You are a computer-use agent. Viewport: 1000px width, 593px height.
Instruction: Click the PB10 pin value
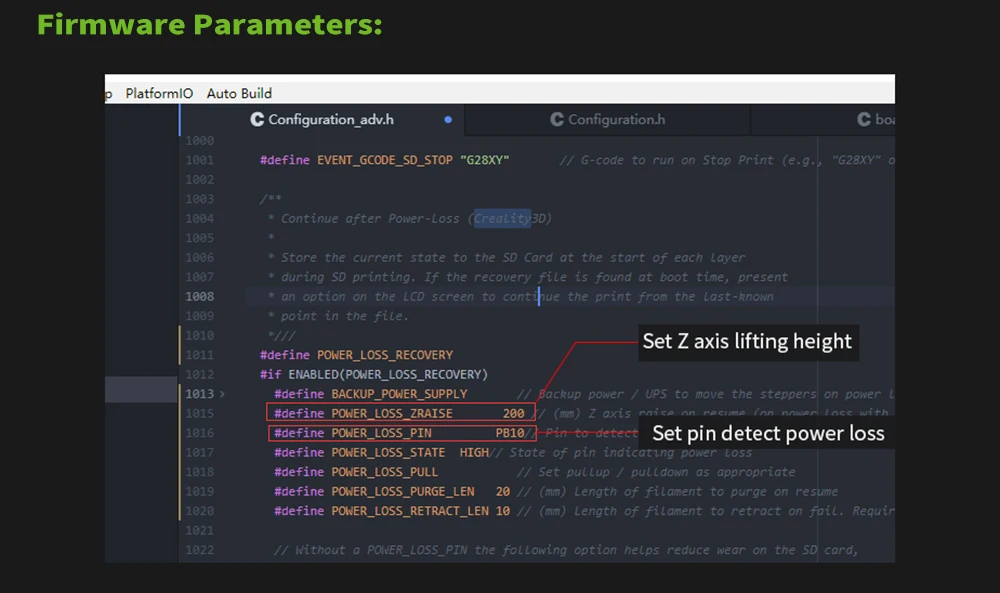[510, 433]
